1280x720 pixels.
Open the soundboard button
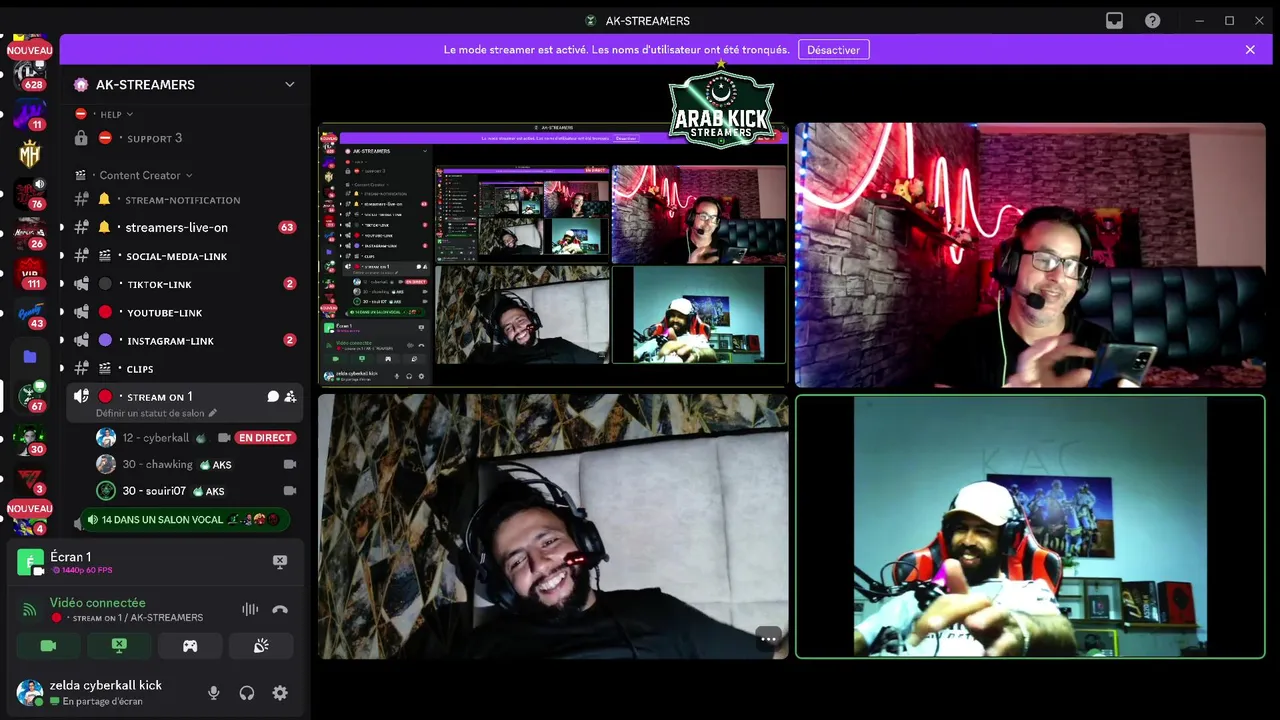tap(261, 646)
